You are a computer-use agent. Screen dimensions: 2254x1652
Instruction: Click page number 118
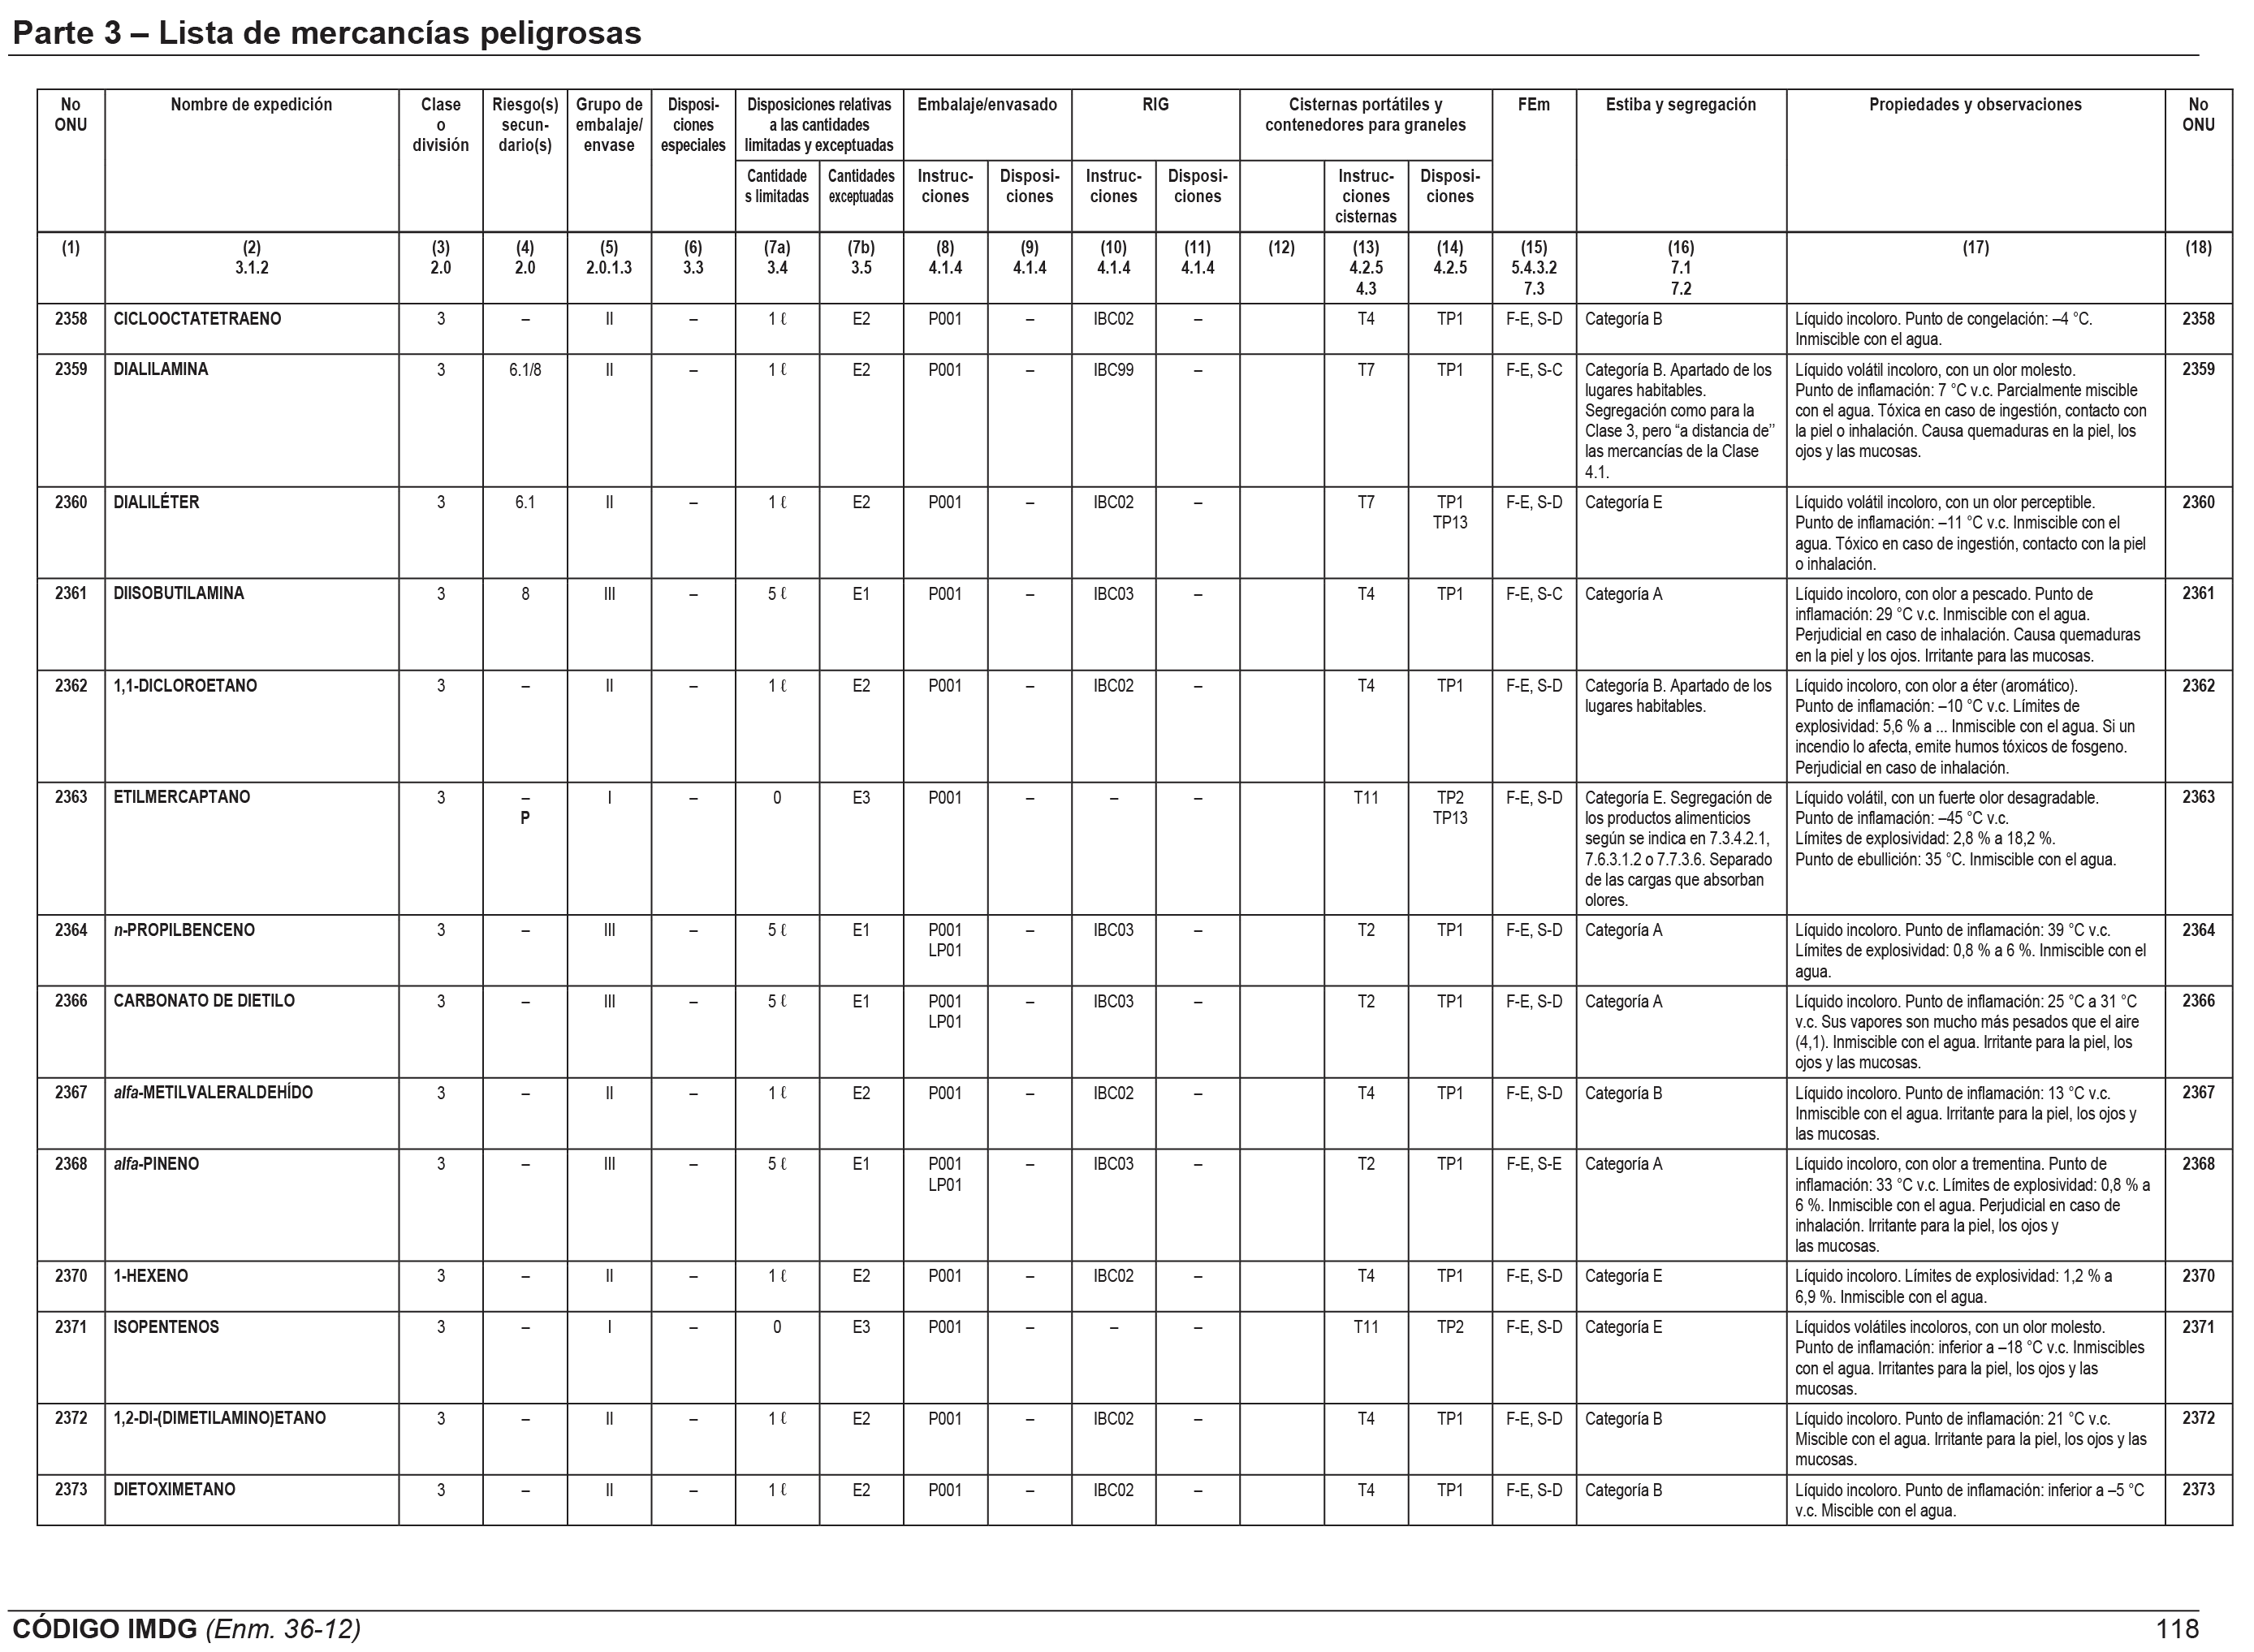(x=2177, y=1629)
